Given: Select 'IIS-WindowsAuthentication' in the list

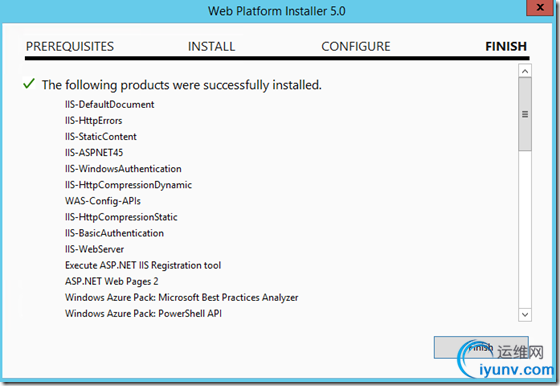Looking at the screenshot, I should pos(123,169).
